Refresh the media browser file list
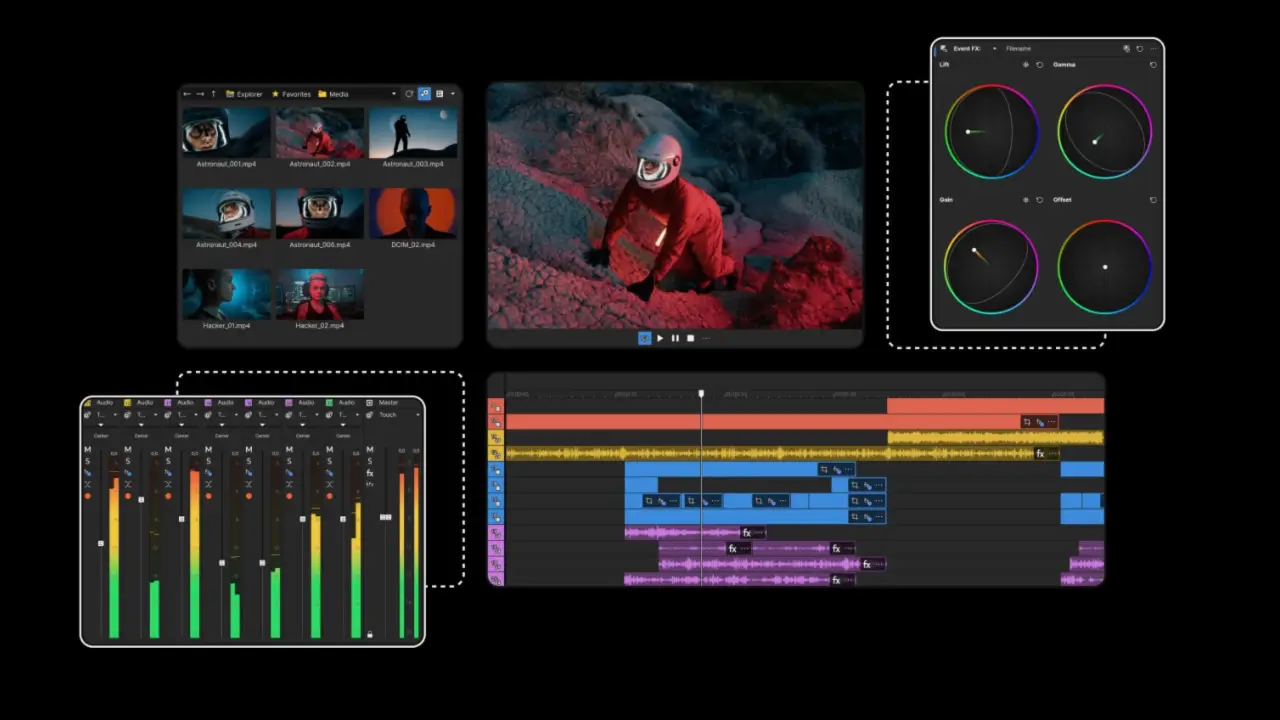 pyautogui.click(x=409, y=93)
